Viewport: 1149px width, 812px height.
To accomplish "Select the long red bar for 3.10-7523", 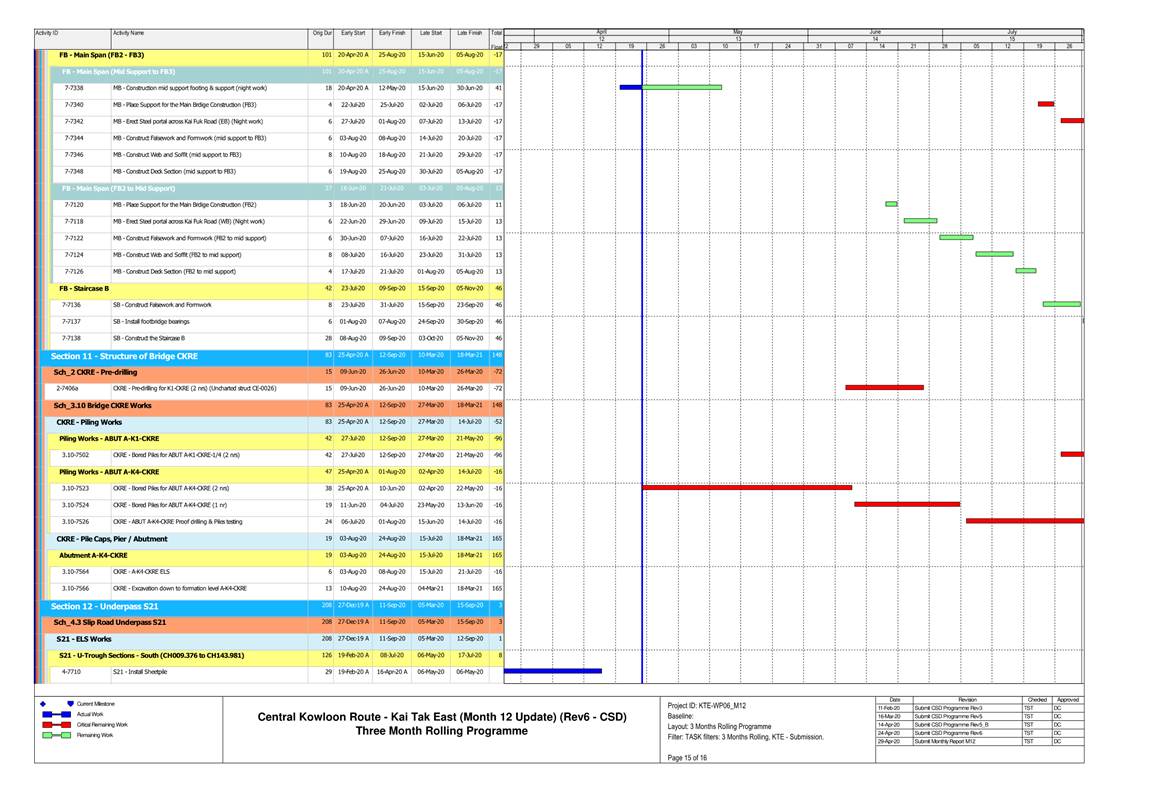I will [746, 487].
